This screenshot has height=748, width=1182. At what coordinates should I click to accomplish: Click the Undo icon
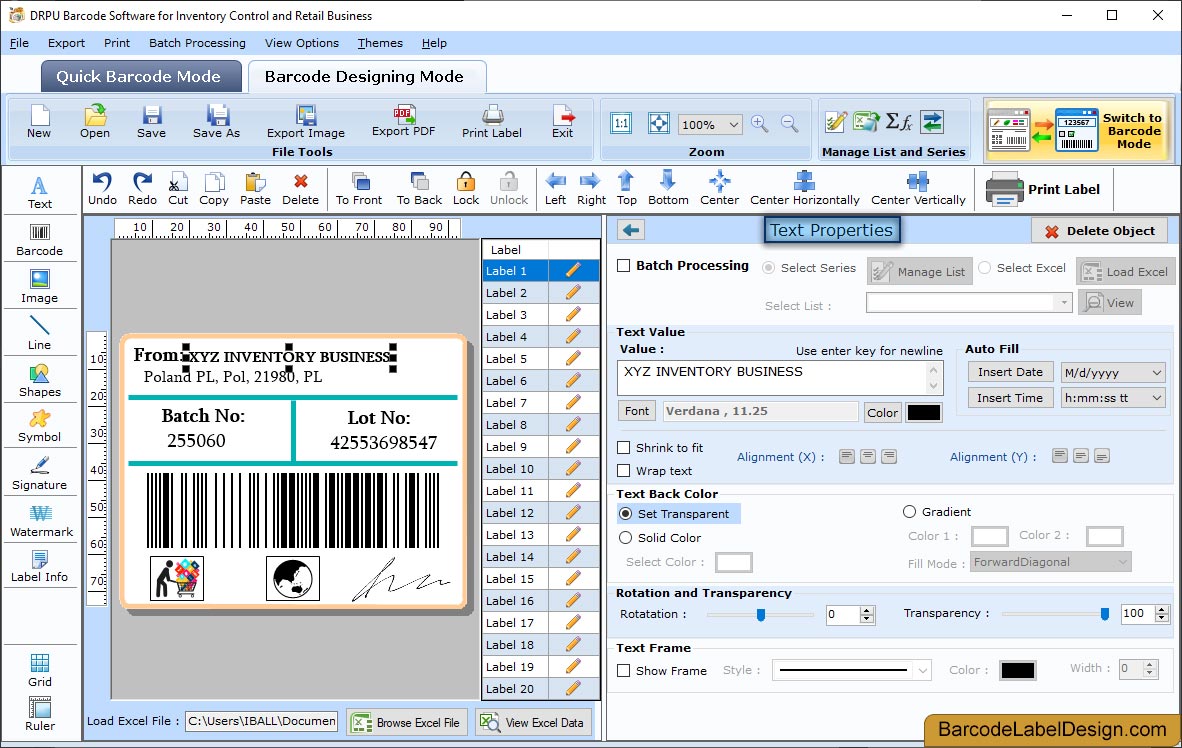[102, 189]
